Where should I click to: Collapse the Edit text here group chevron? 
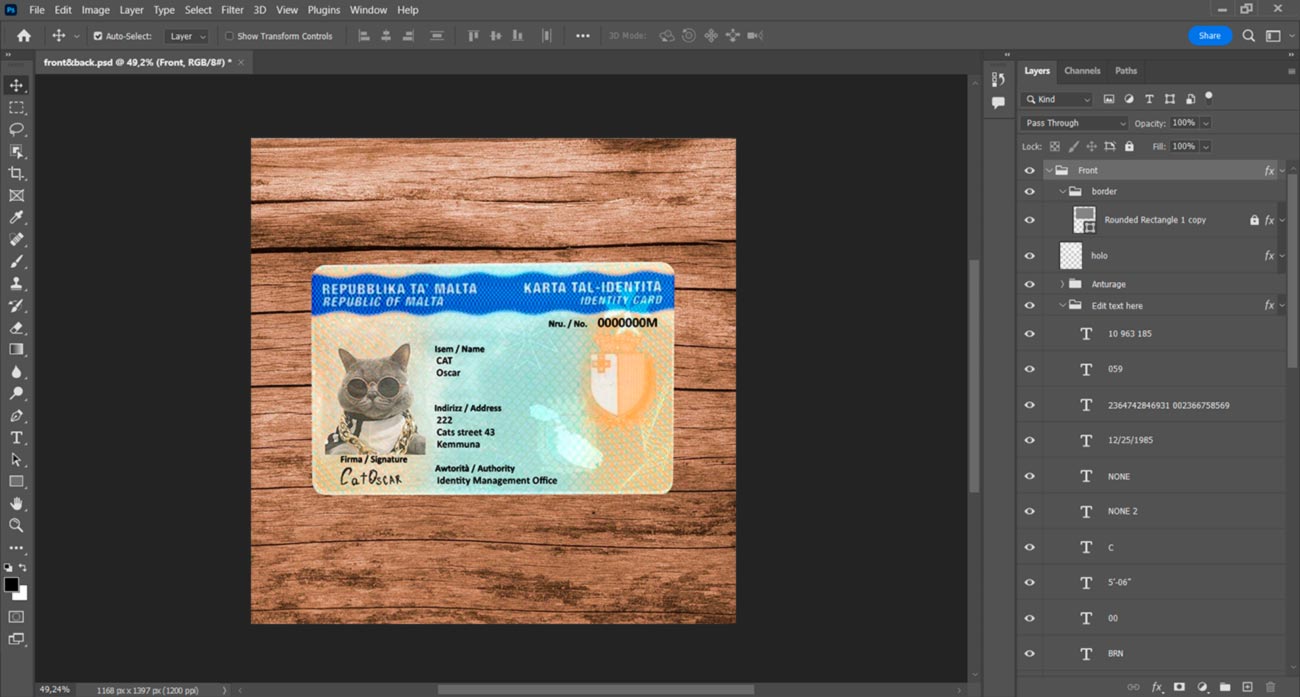pos(1062,305)
